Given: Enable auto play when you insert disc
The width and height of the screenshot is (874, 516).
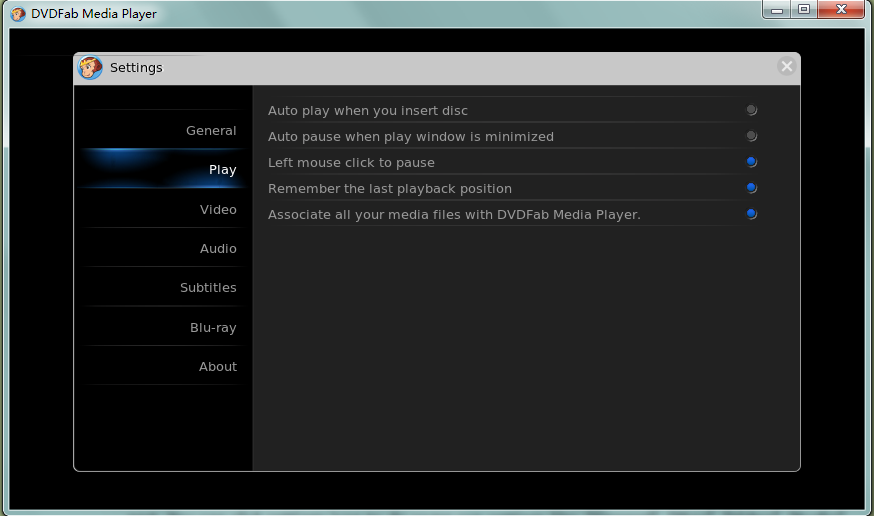Looking at the screenshot, I should pyautogui.click(x=751, y=110).
